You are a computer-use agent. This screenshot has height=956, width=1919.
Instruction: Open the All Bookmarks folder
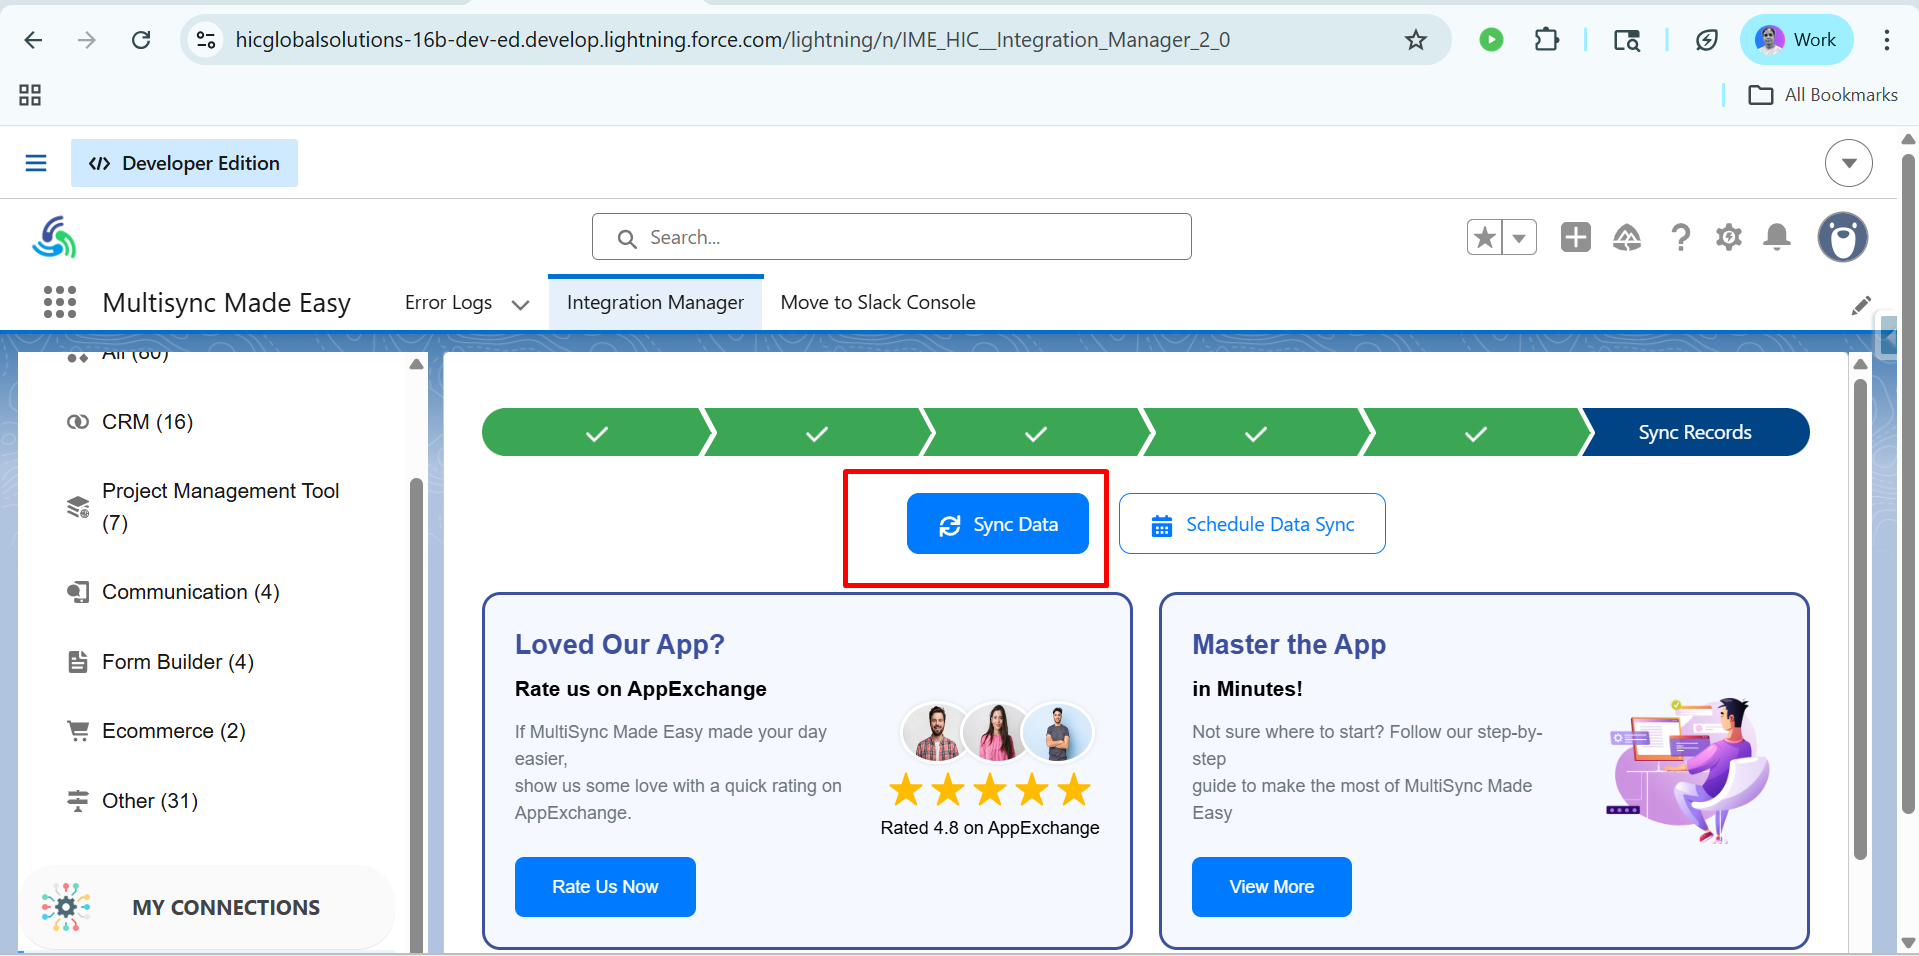pyautogui.click(x=1823, y=95)
